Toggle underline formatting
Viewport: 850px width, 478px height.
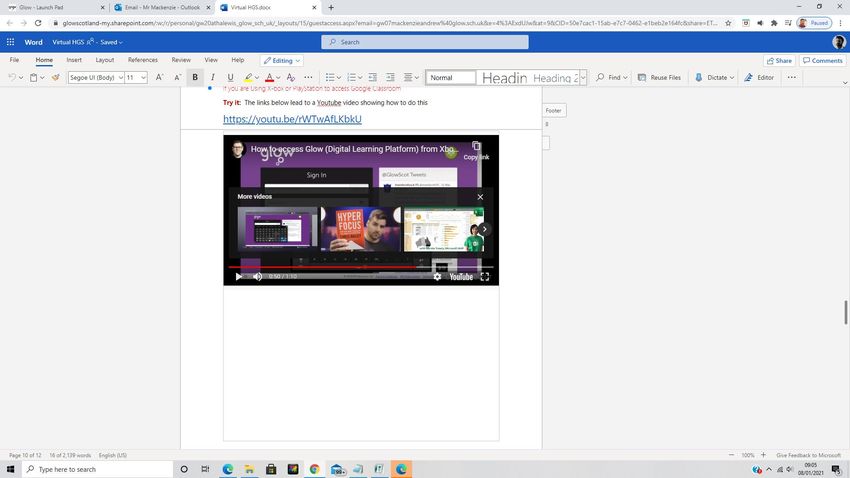pyautogui.click(x=230, y=77)
